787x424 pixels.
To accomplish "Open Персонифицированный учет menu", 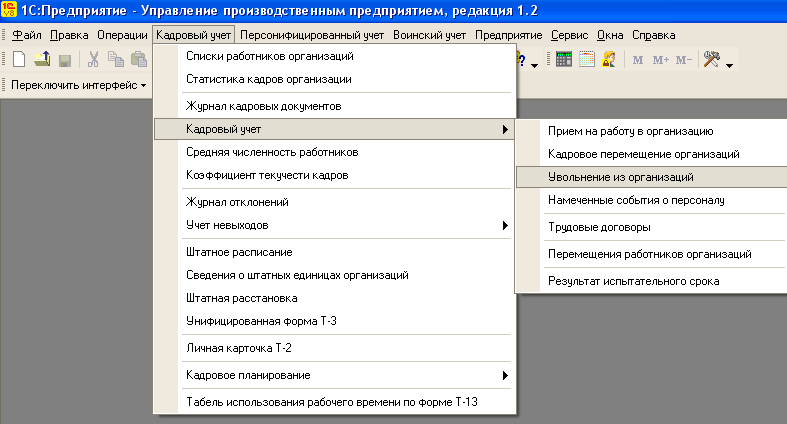I will point(312,35).
